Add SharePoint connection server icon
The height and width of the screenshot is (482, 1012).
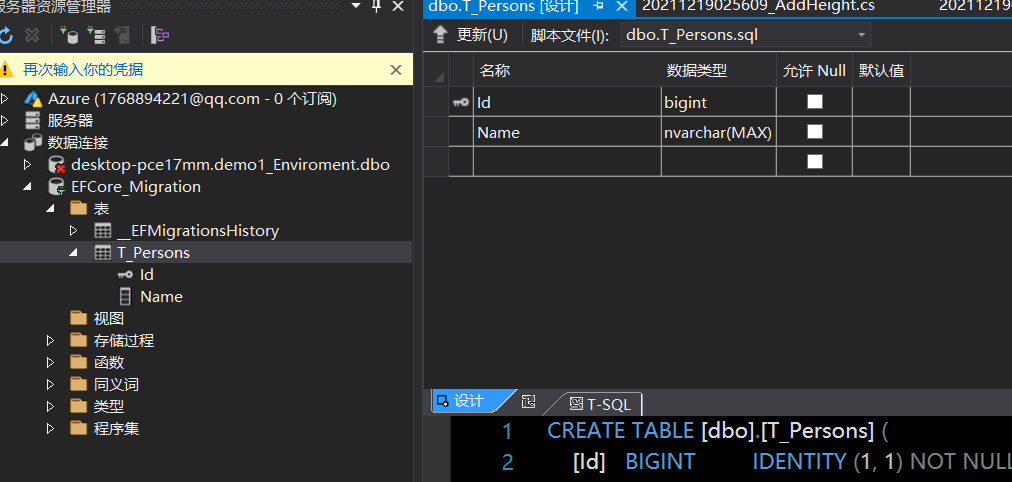tap(122, 35)
